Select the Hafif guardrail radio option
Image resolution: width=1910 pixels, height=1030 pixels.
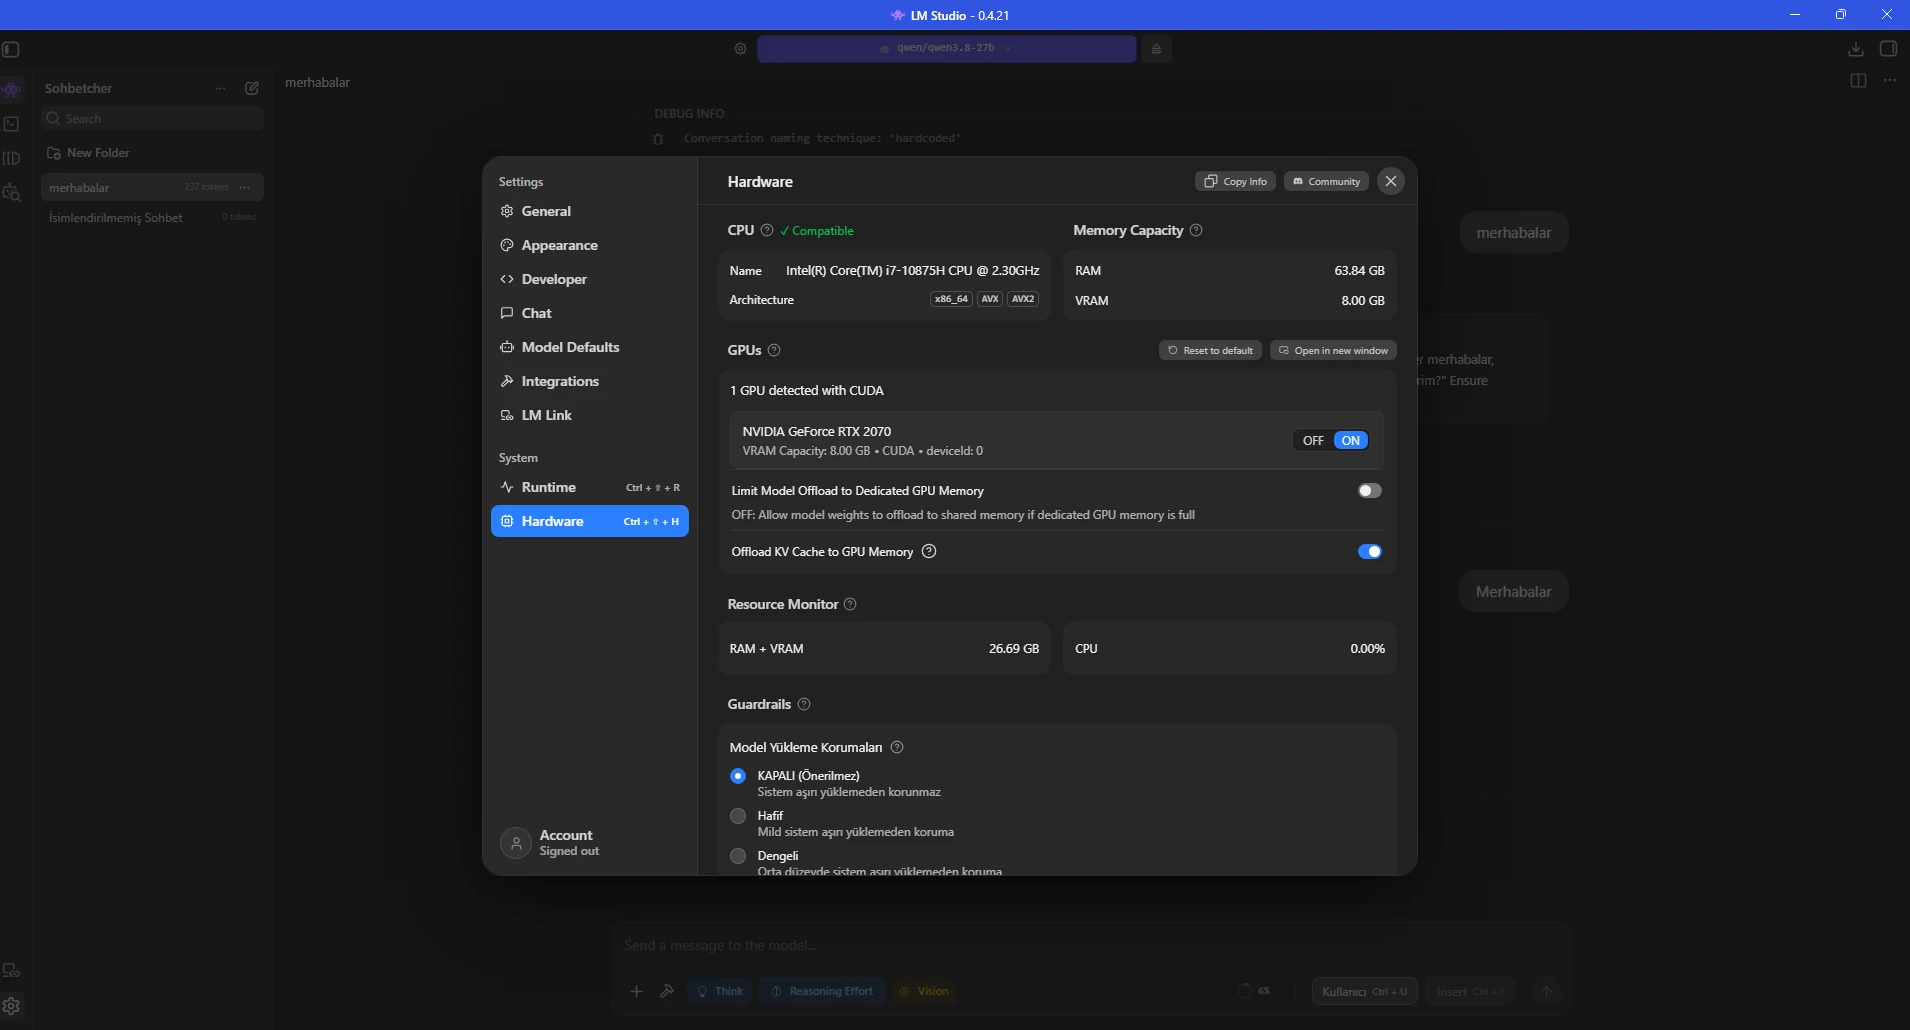[738, 816]
